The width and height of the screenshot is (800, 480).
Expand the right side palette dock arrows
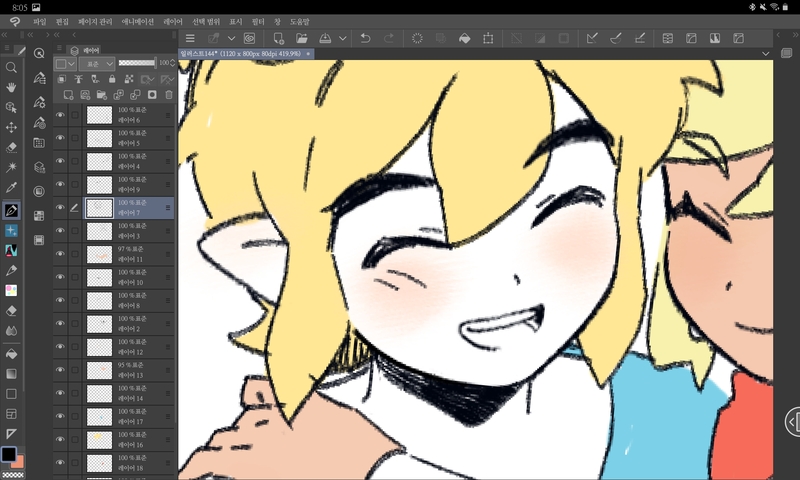796,35
